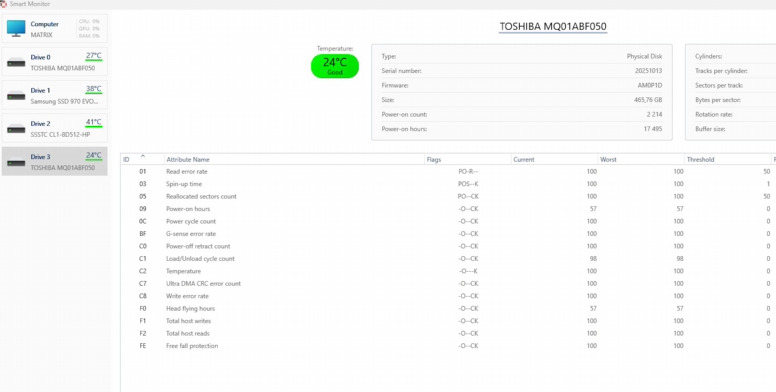Image resolution: width=776 pixels, height=392 pixels.
Task: Click the Drive 1 Samsung SSD disk icon
Action: (16, 96)
